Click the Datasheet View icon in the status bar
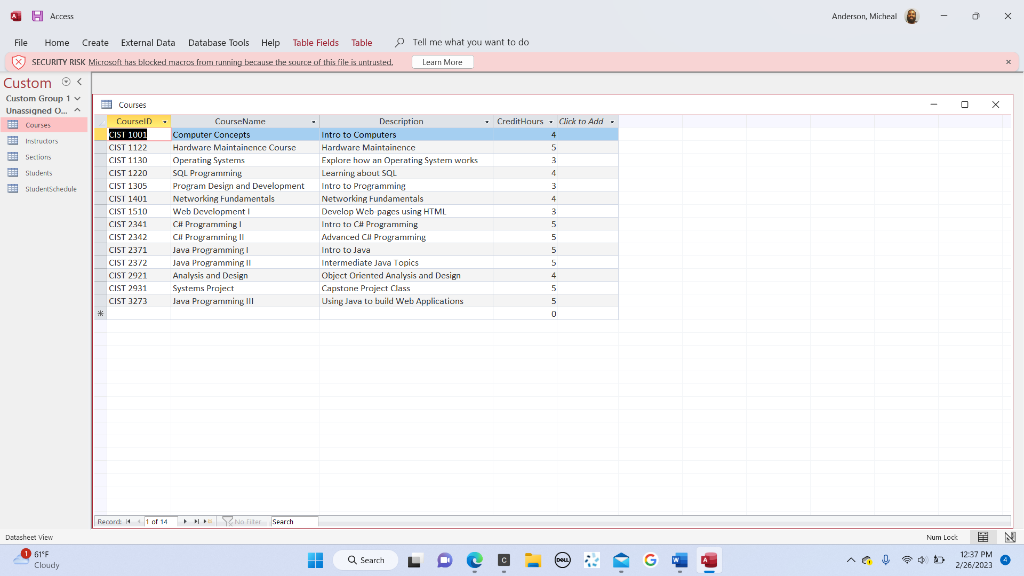Image resolution: width=1024 pixels, height=576 pixels. pyautogui.click(x=983, y=537)
